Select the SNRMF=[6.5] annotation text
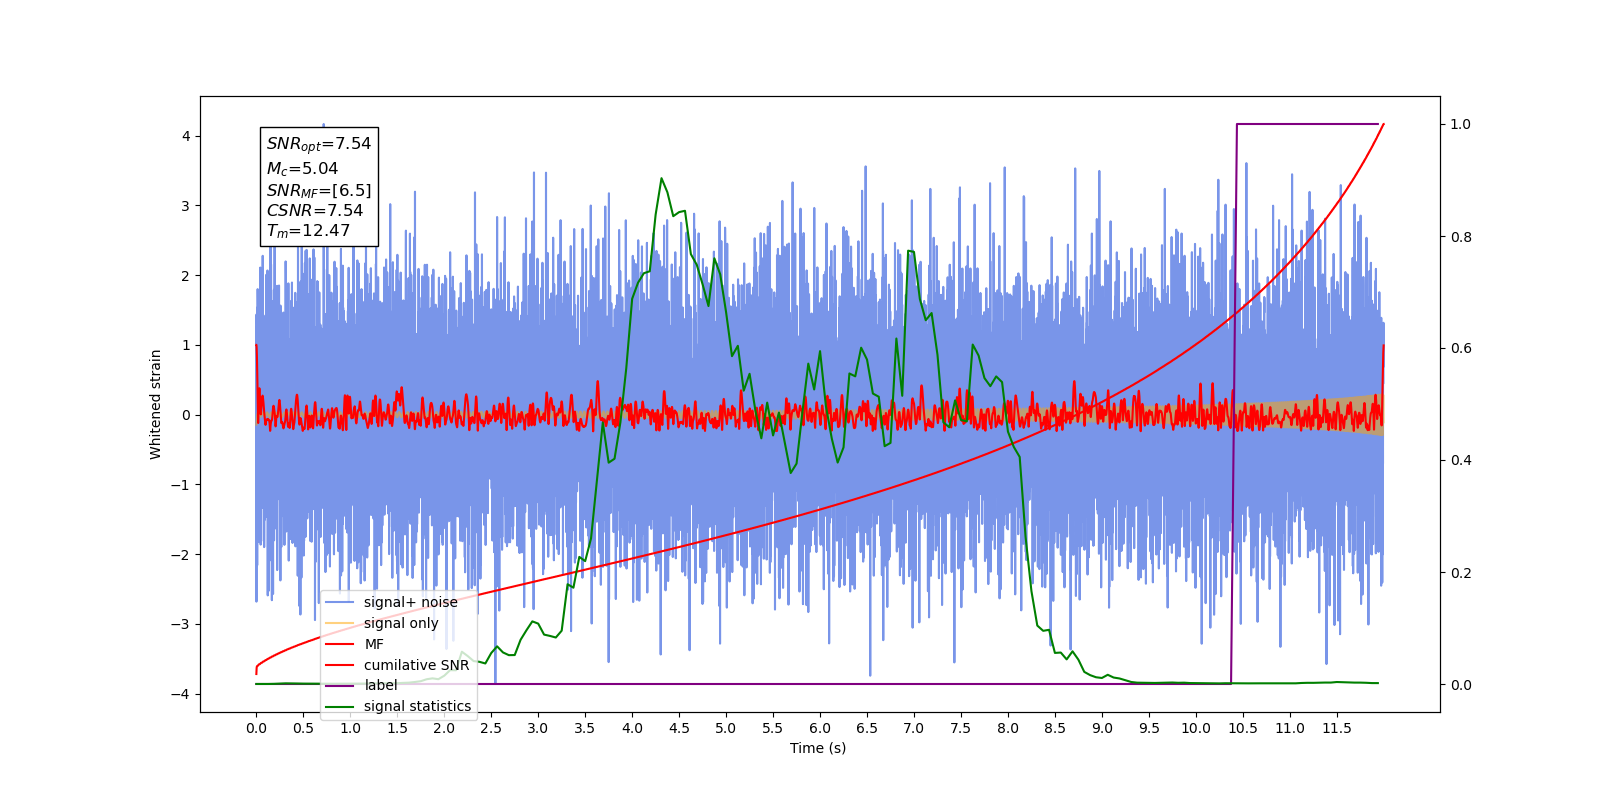Viewport: 1600px width, 800px height. (x=319, y=190)
